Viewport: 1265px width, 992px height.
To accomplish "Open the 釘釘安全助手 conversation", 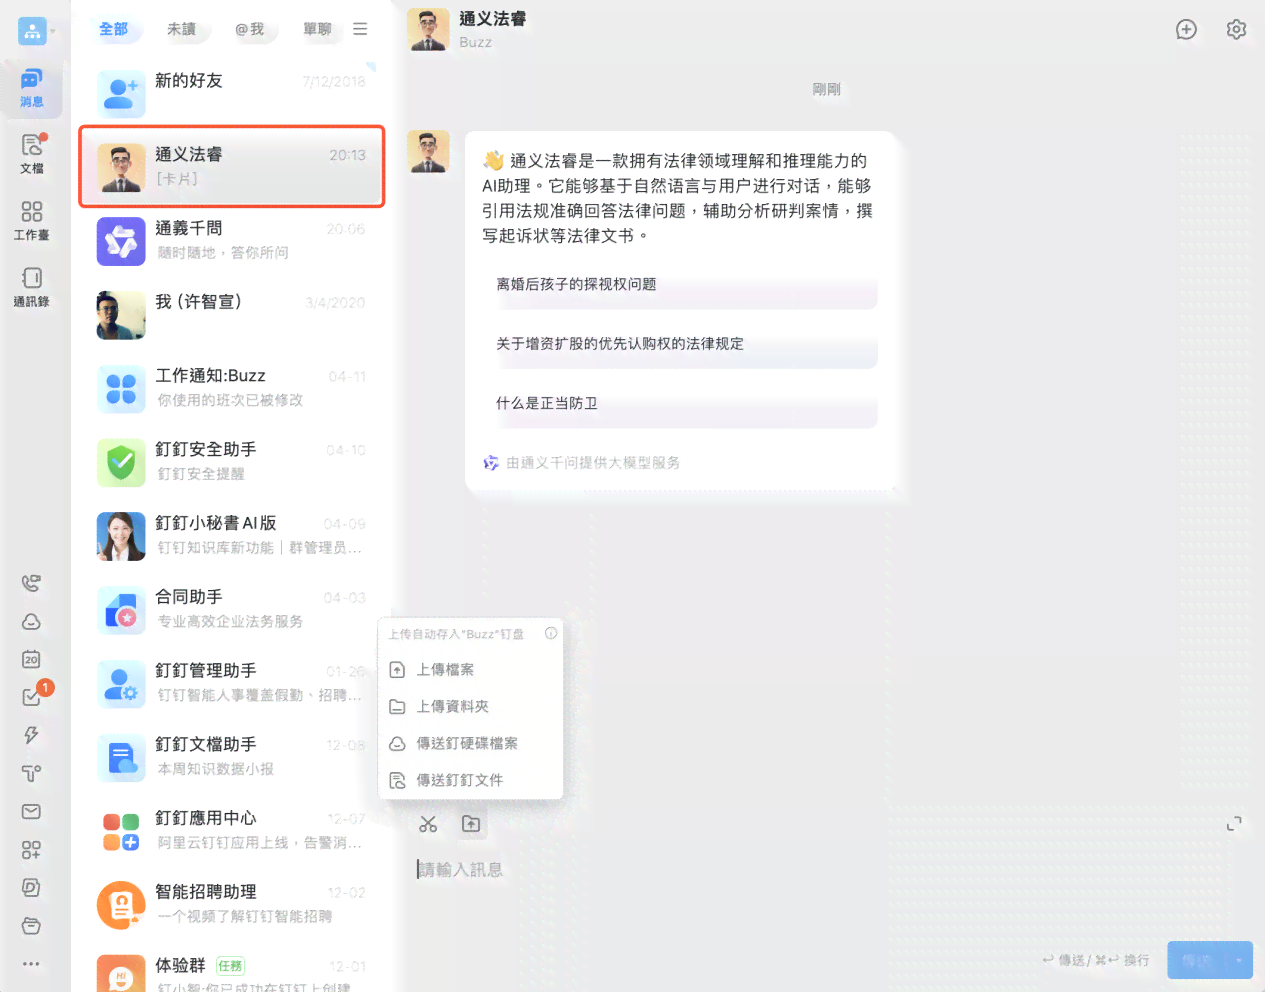I will pos(232,462).
